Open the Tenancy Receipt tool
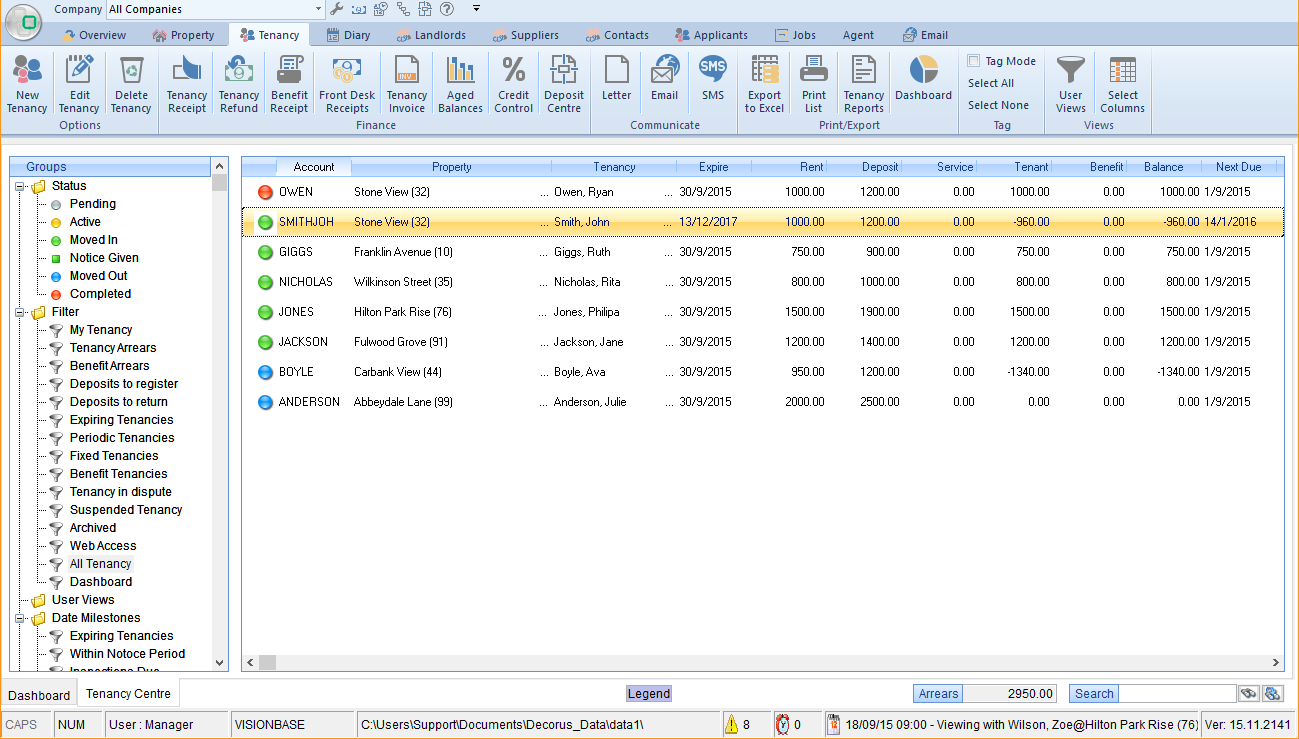Viewport: 1299px width, 739px height. [187, 84]
